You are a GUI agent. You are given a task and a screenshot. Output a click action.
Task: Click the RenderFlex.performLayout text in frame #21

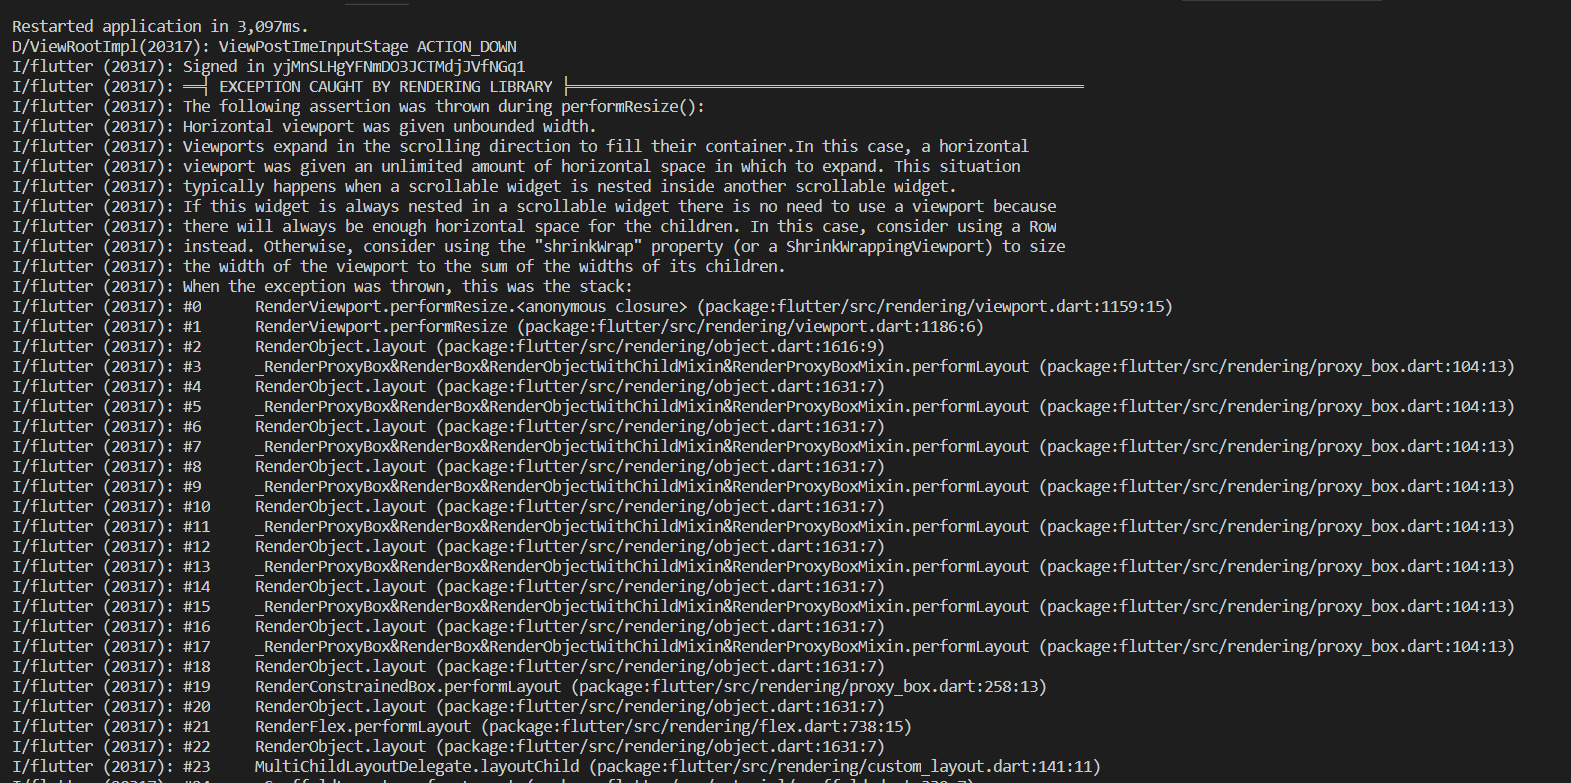coord(362,727)
